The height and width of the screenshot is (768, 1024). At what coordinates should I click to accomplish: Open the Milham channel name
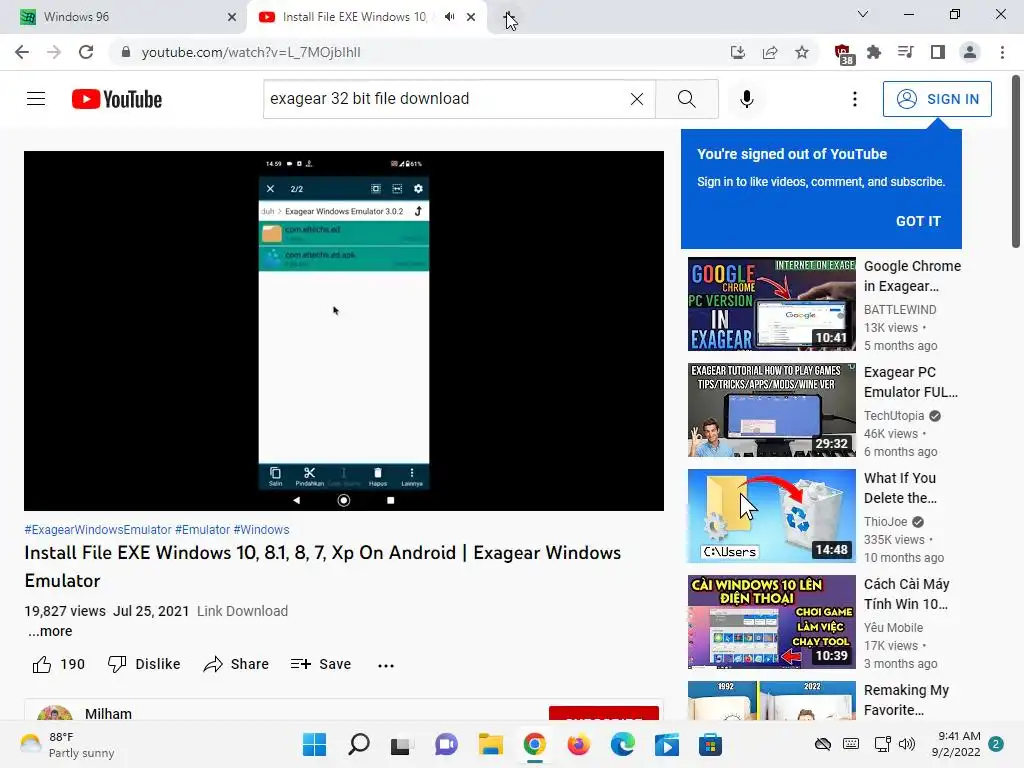pyautogui.click(x=108, y=713)
